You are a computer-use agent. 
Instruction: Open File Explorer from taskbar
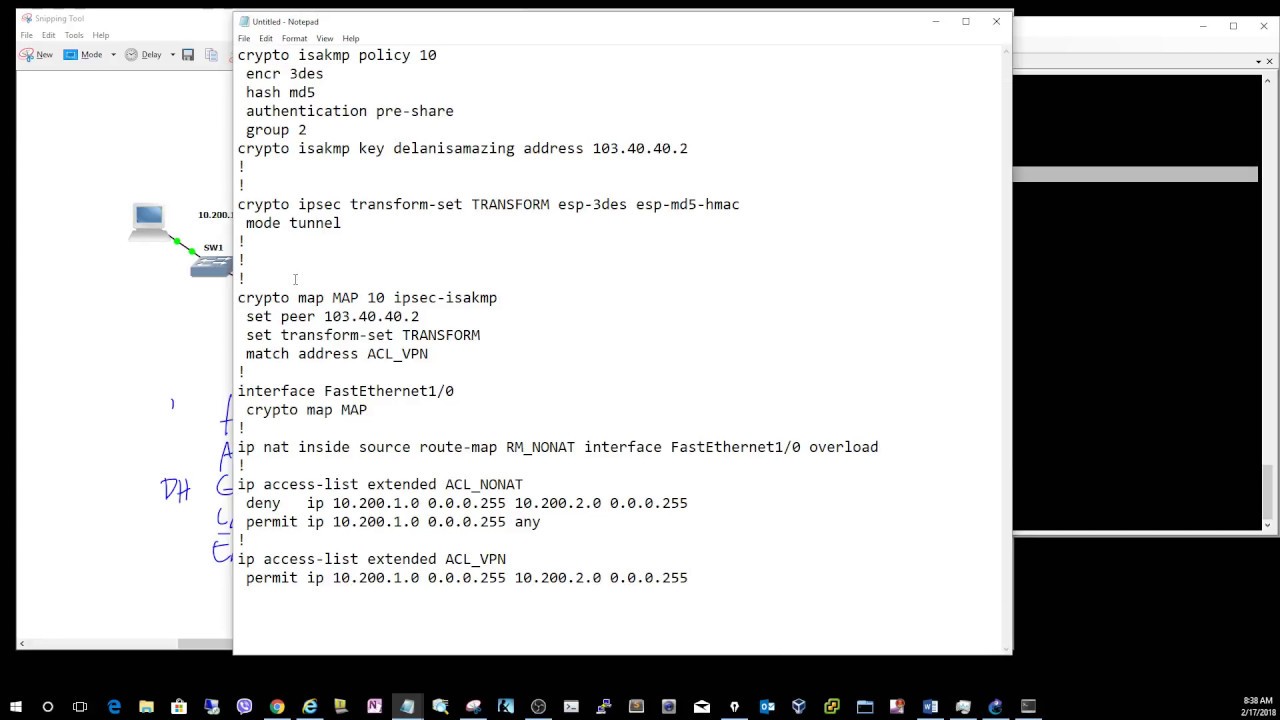pyautogui.click(x=146, y=707)
